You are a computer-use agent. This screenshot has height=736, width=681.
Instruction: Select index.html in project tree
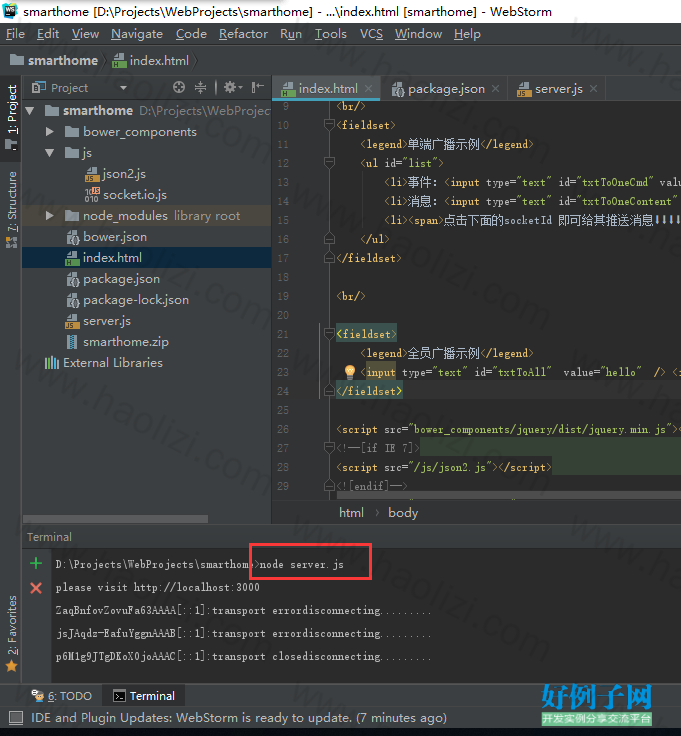coord(146,258)
